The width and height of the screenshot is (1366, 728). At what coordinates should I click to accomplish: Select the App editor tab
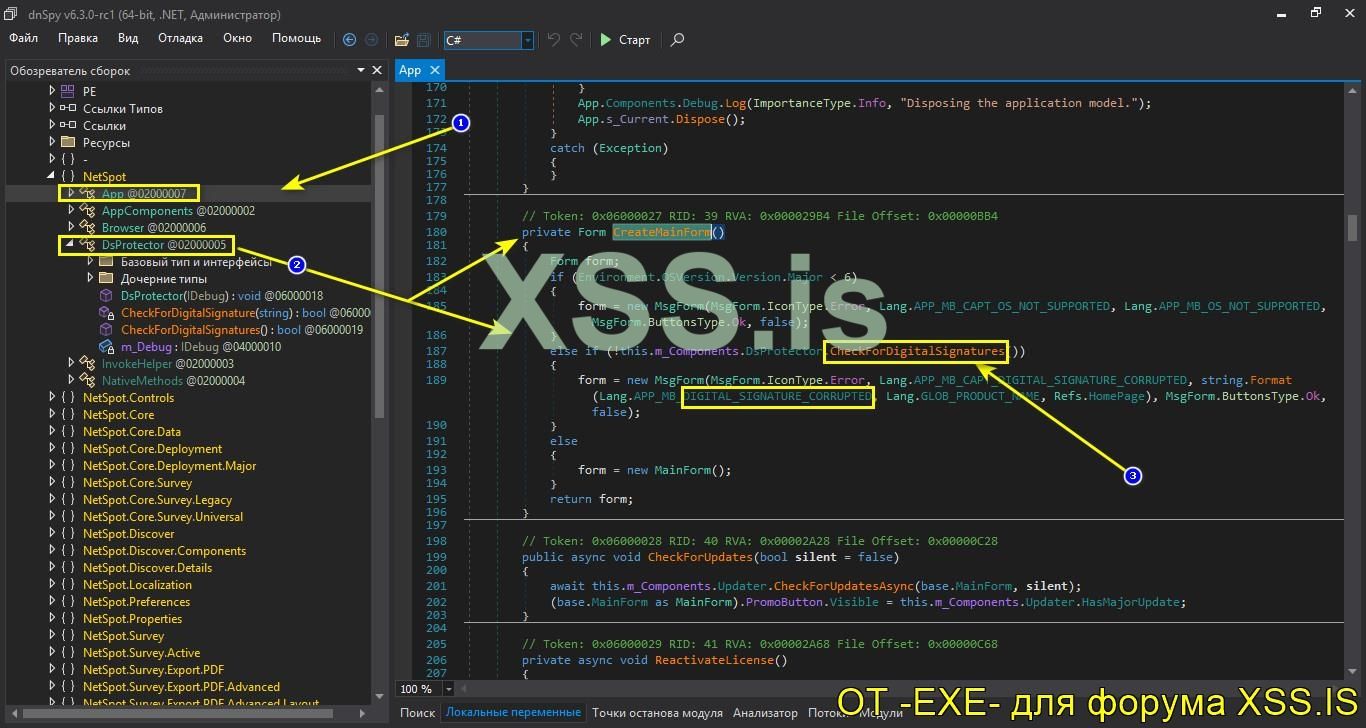pyautogui.click(x=410, y=70)
